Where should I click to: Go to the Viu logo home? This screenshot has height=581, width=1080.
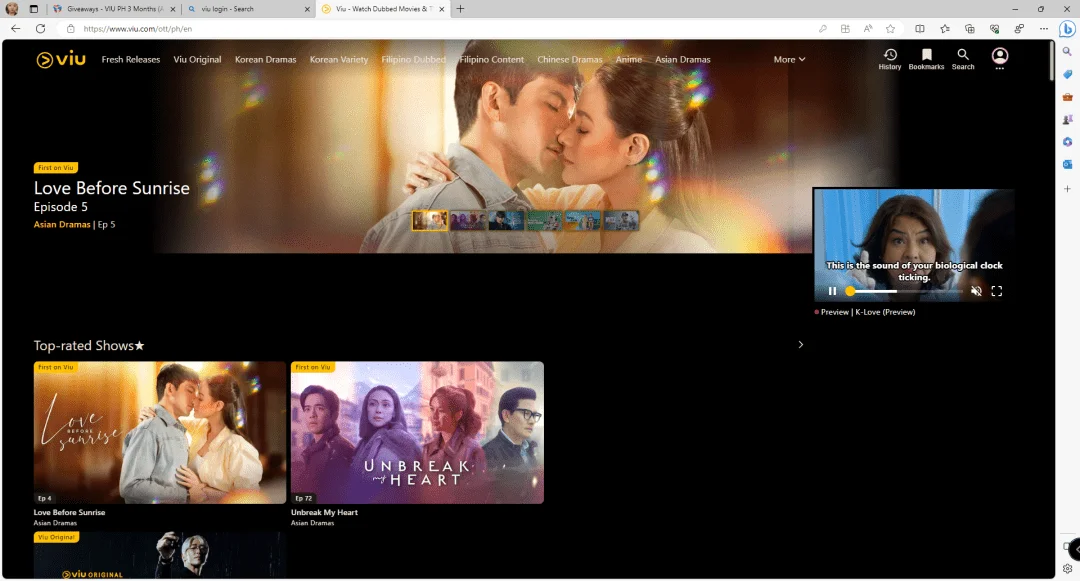61,60
